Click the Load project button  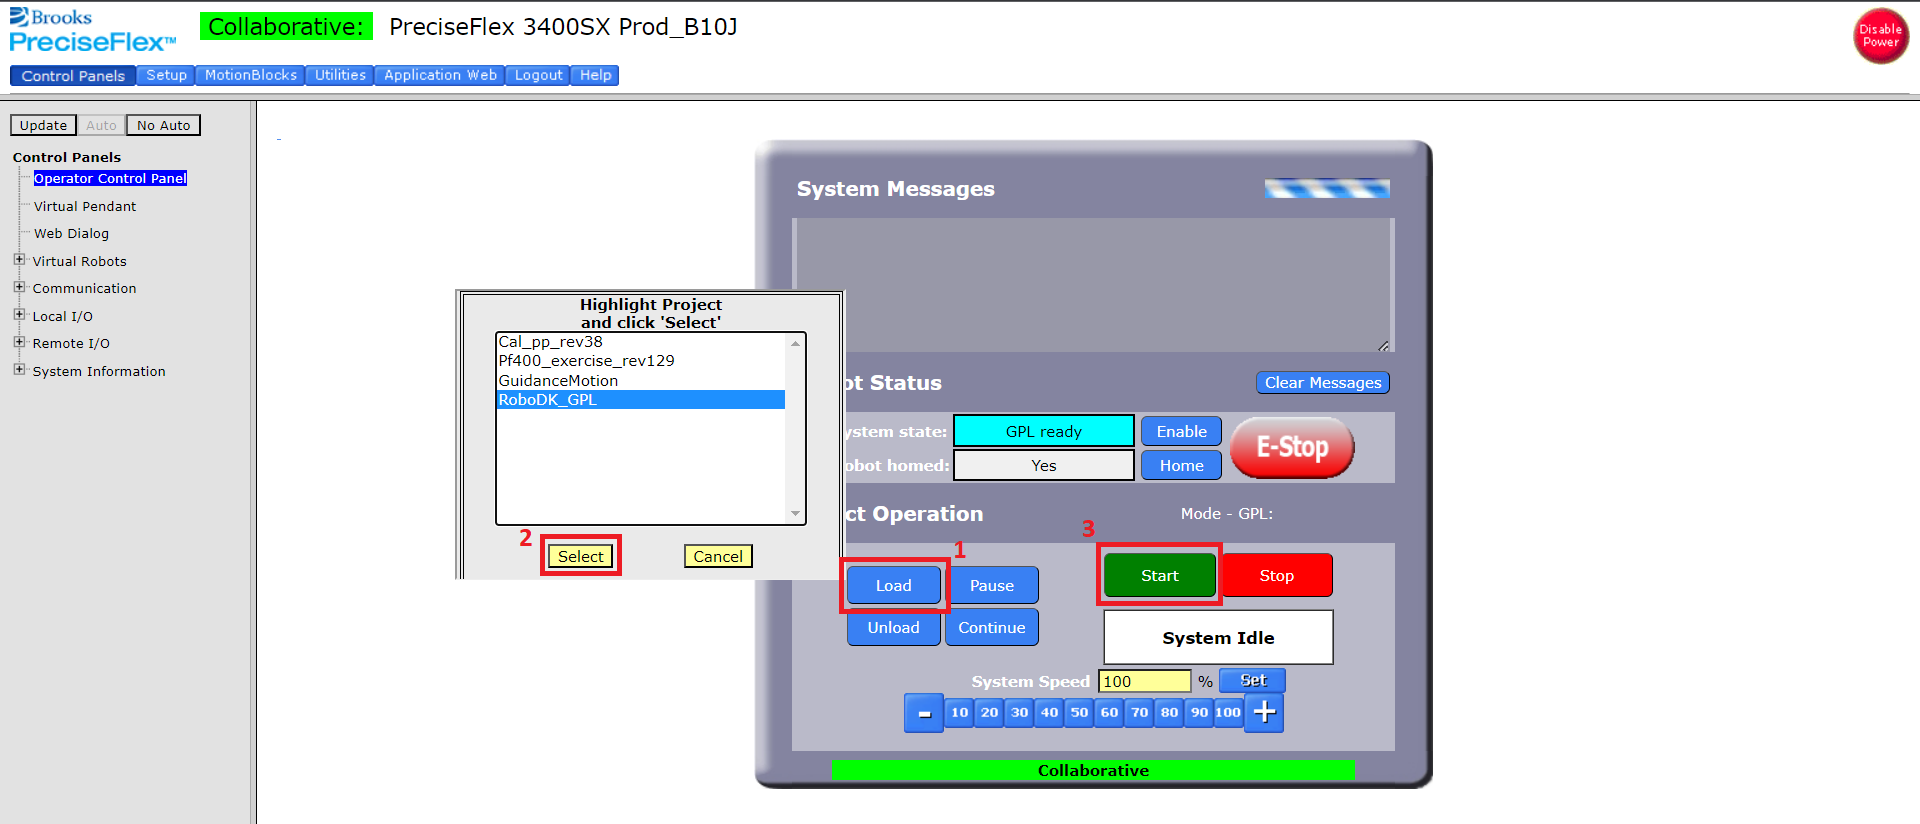coord(893,585)
